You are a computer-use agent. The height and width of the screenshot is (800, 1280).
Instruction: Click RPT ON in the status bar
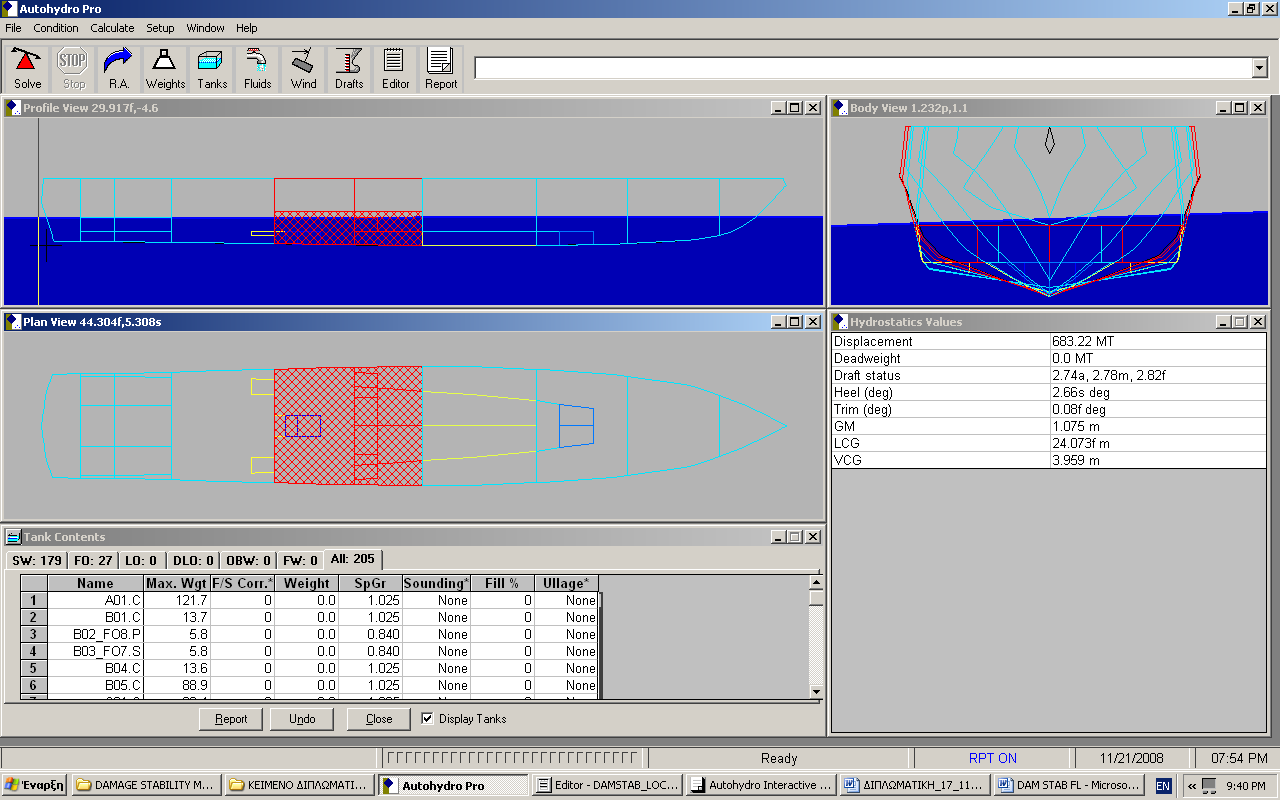(x=992, y=758)
